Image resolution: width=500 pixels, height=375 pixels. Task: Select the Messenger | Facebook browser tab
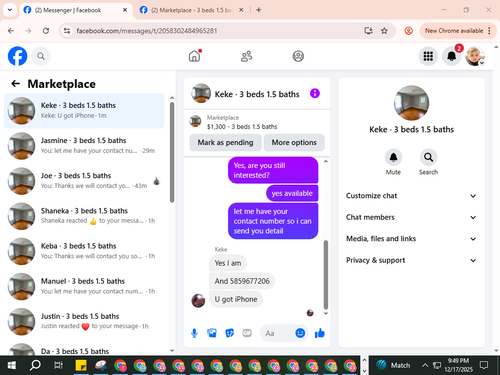click(76, 10)
